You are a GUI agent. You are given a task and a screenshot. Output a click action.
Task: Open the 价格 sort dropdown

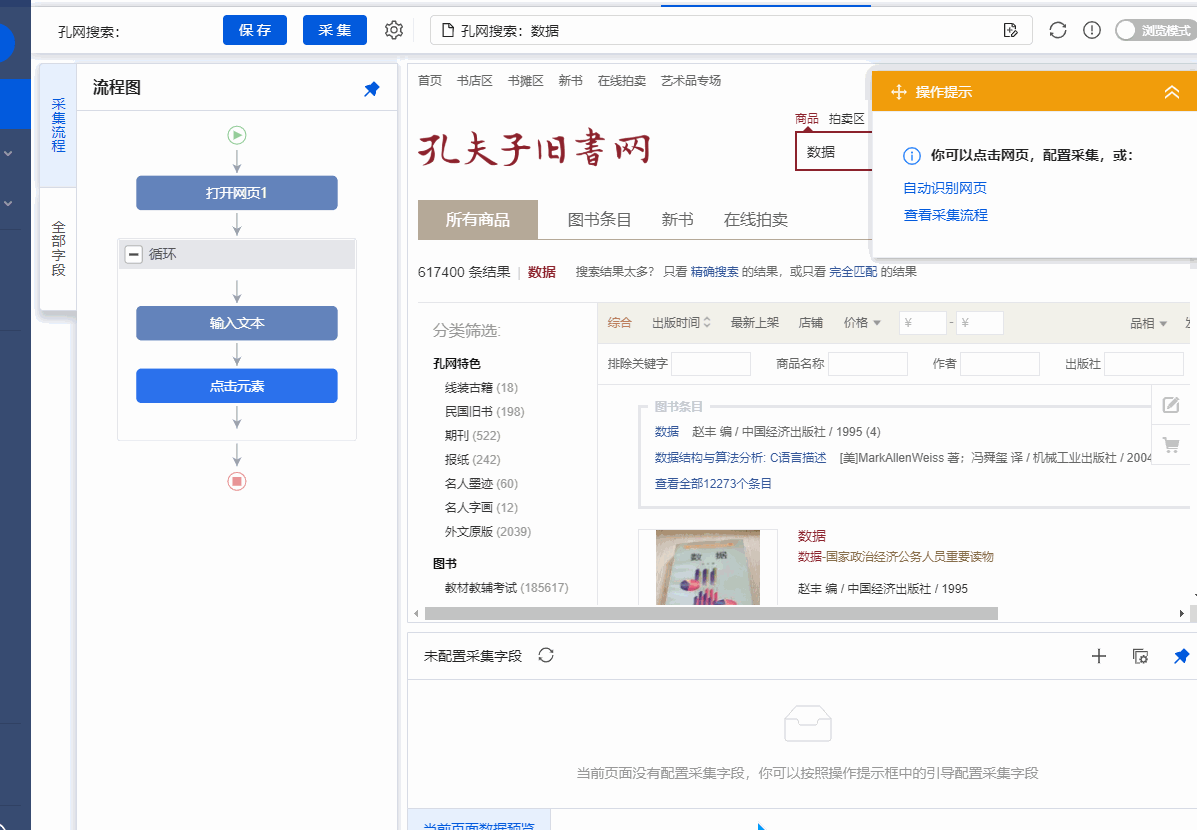pyautogui.click(x=863, y=323)
